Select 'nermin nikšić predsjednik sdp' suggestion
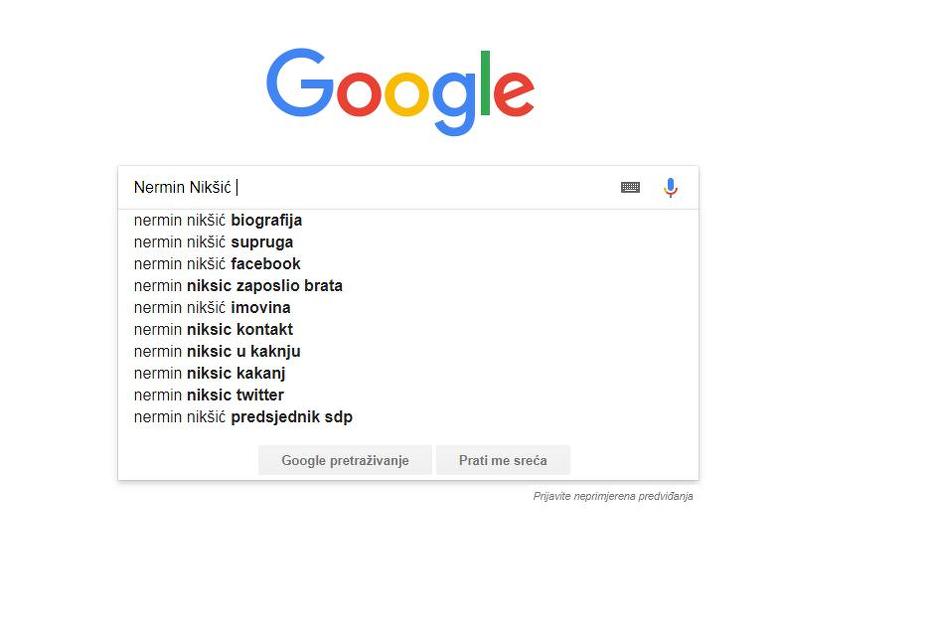This screenshot has width=938, height=635. [243, 418]
